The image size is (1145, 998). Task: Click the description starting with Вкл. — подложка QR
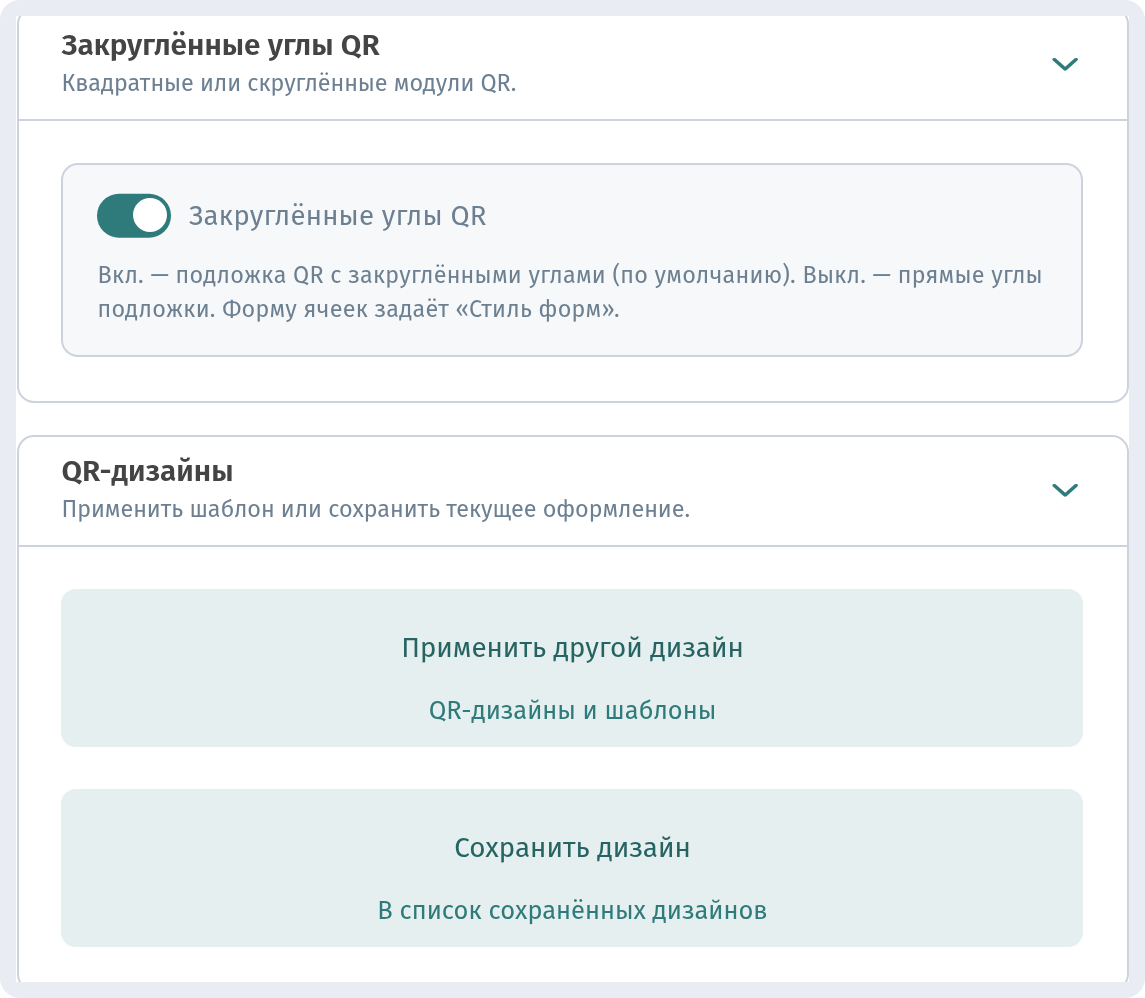coord(570,292)
